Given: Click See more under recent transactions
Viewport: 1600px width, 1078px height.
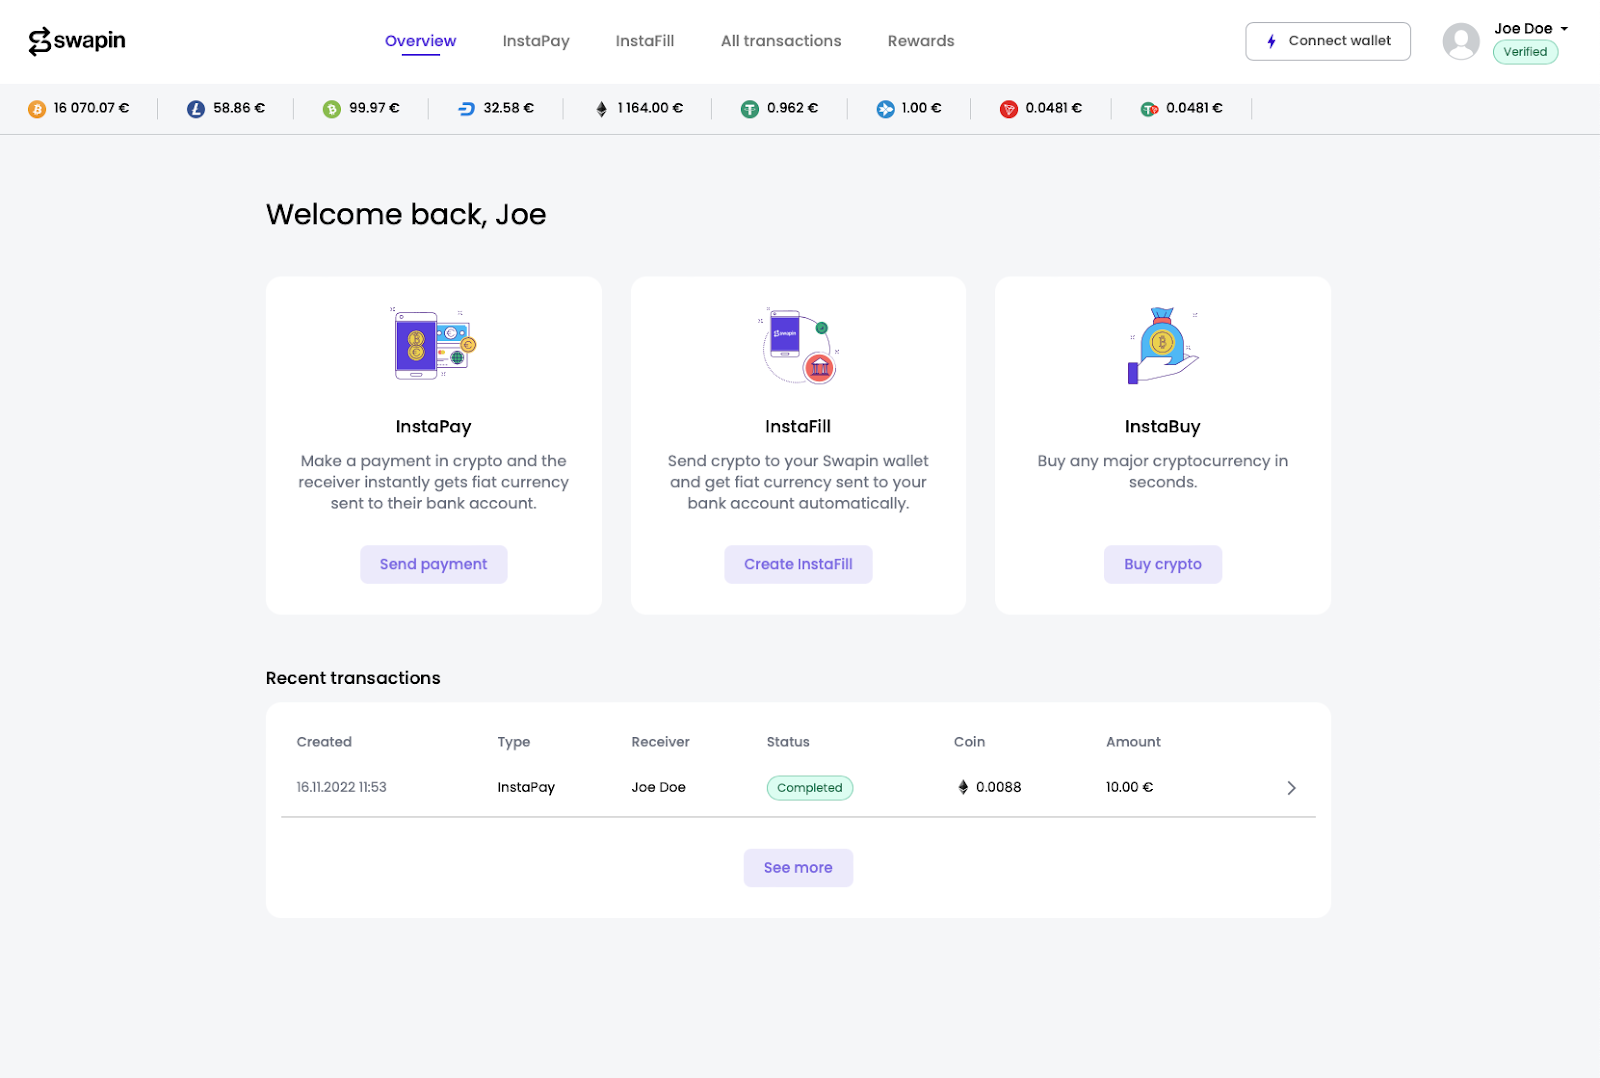Looking at the screenshot, I should pos(798,868).
